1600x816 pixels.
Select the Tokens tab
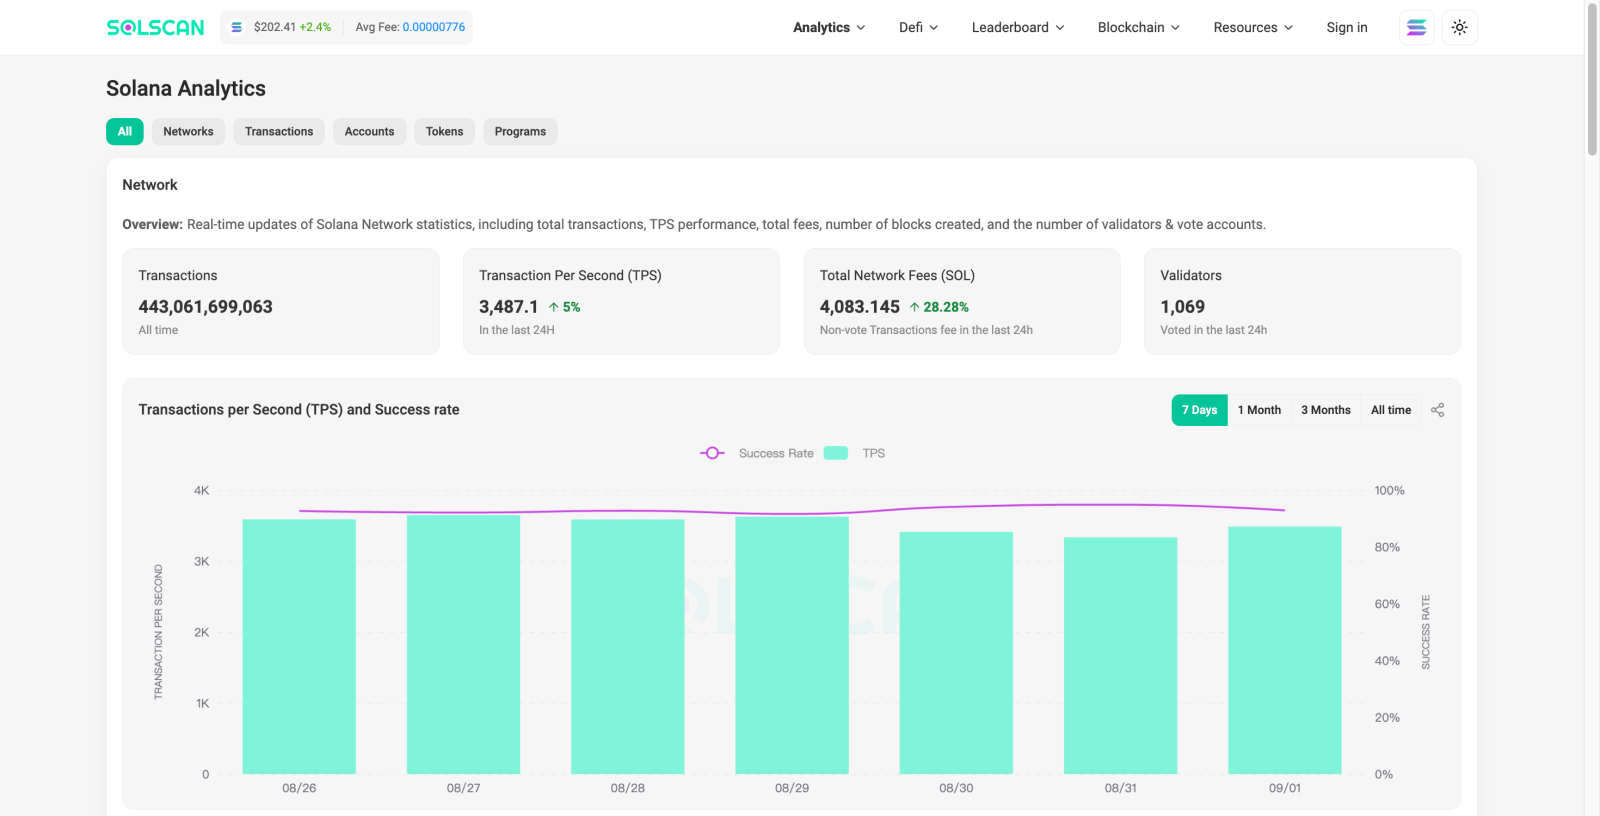[444, 132]
